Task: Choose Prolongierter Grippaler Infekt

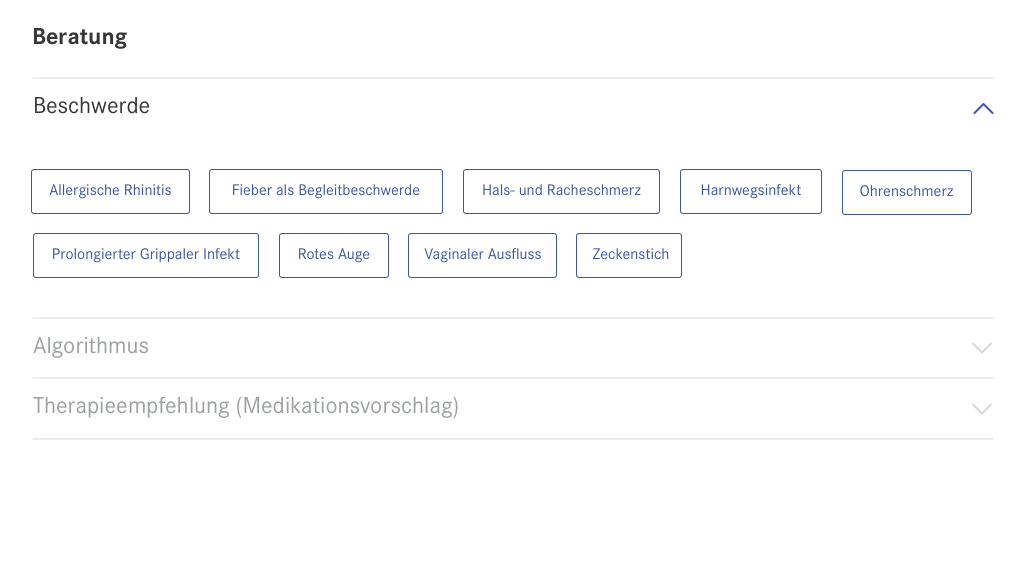Action: click(x=146, y=255)
